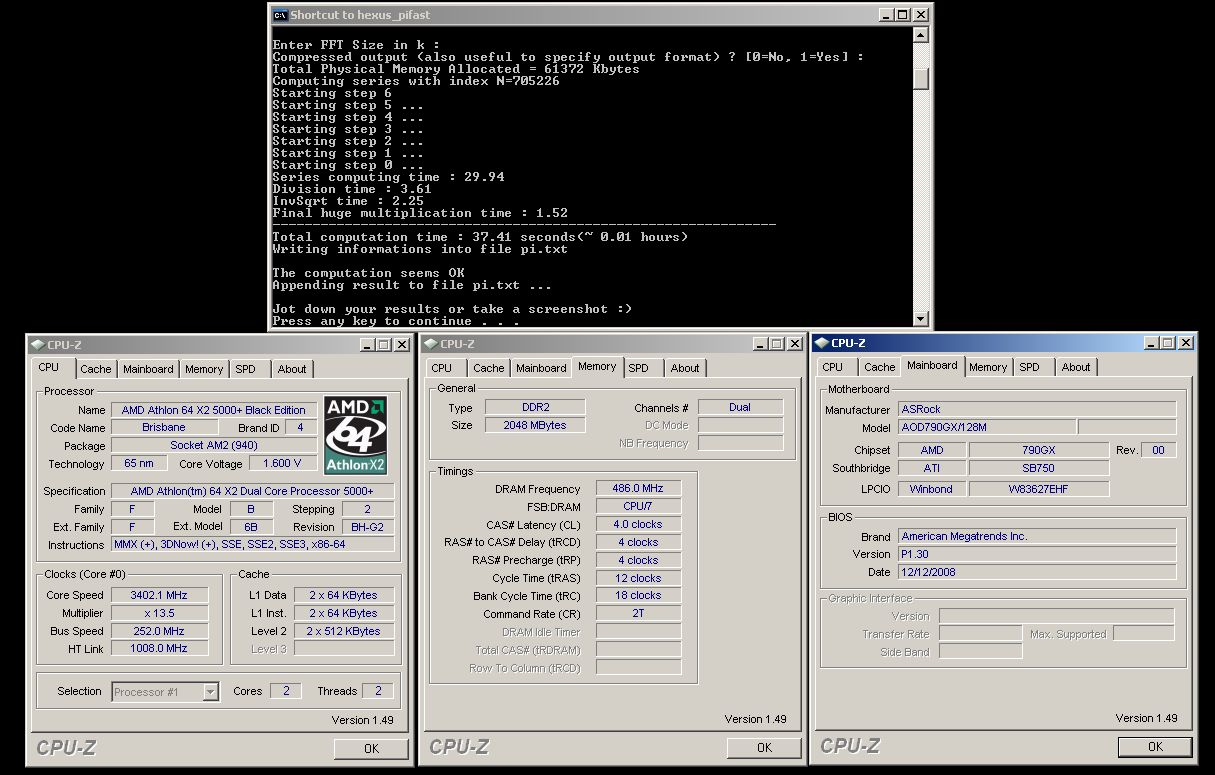Image resolution: width=1215 pixels, height=775 pixels.
Task: Click the LPCIO value W83627EHF
Action: [1039, 489]
